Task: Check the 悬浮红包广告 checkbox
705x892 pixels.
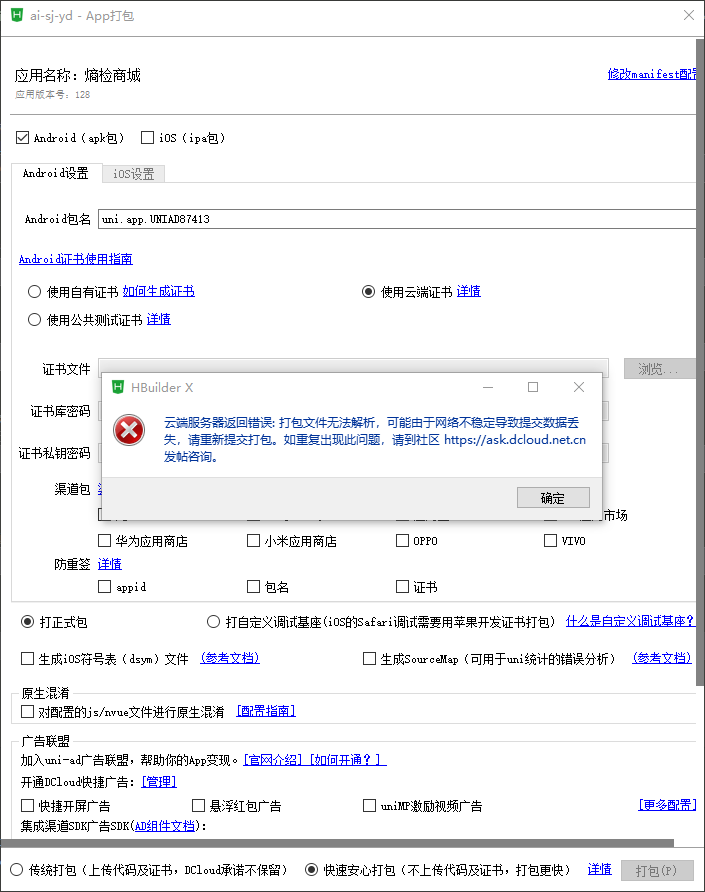Action: click(x=198, y=806)
